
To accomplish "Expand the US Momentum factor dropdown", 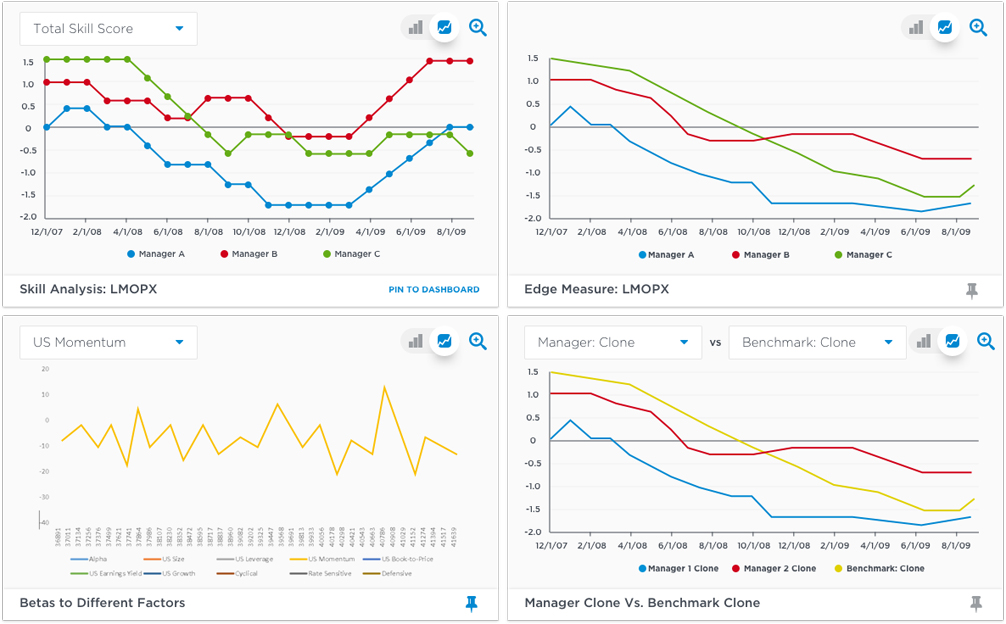I will pos(108,341).
